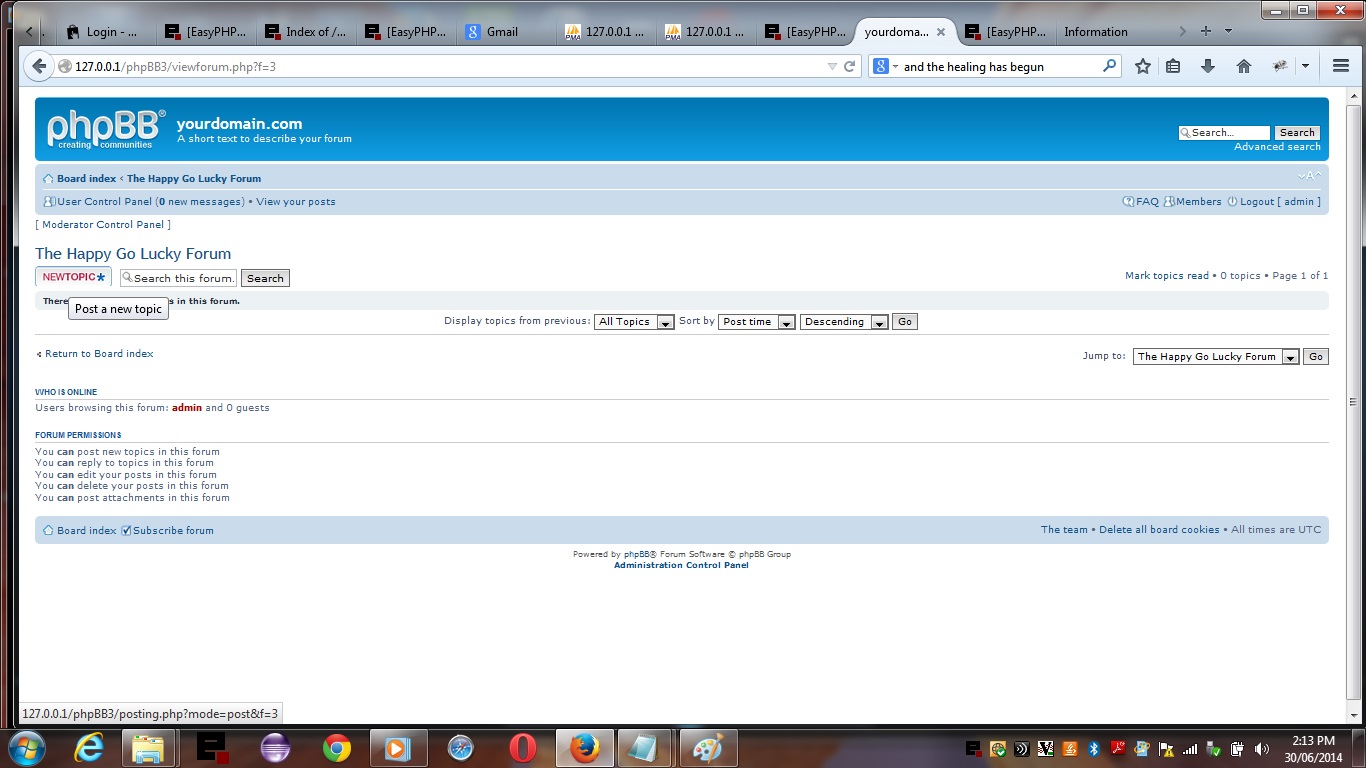
Task: Open the Windows Start menu
Action: tap(25, 747)
